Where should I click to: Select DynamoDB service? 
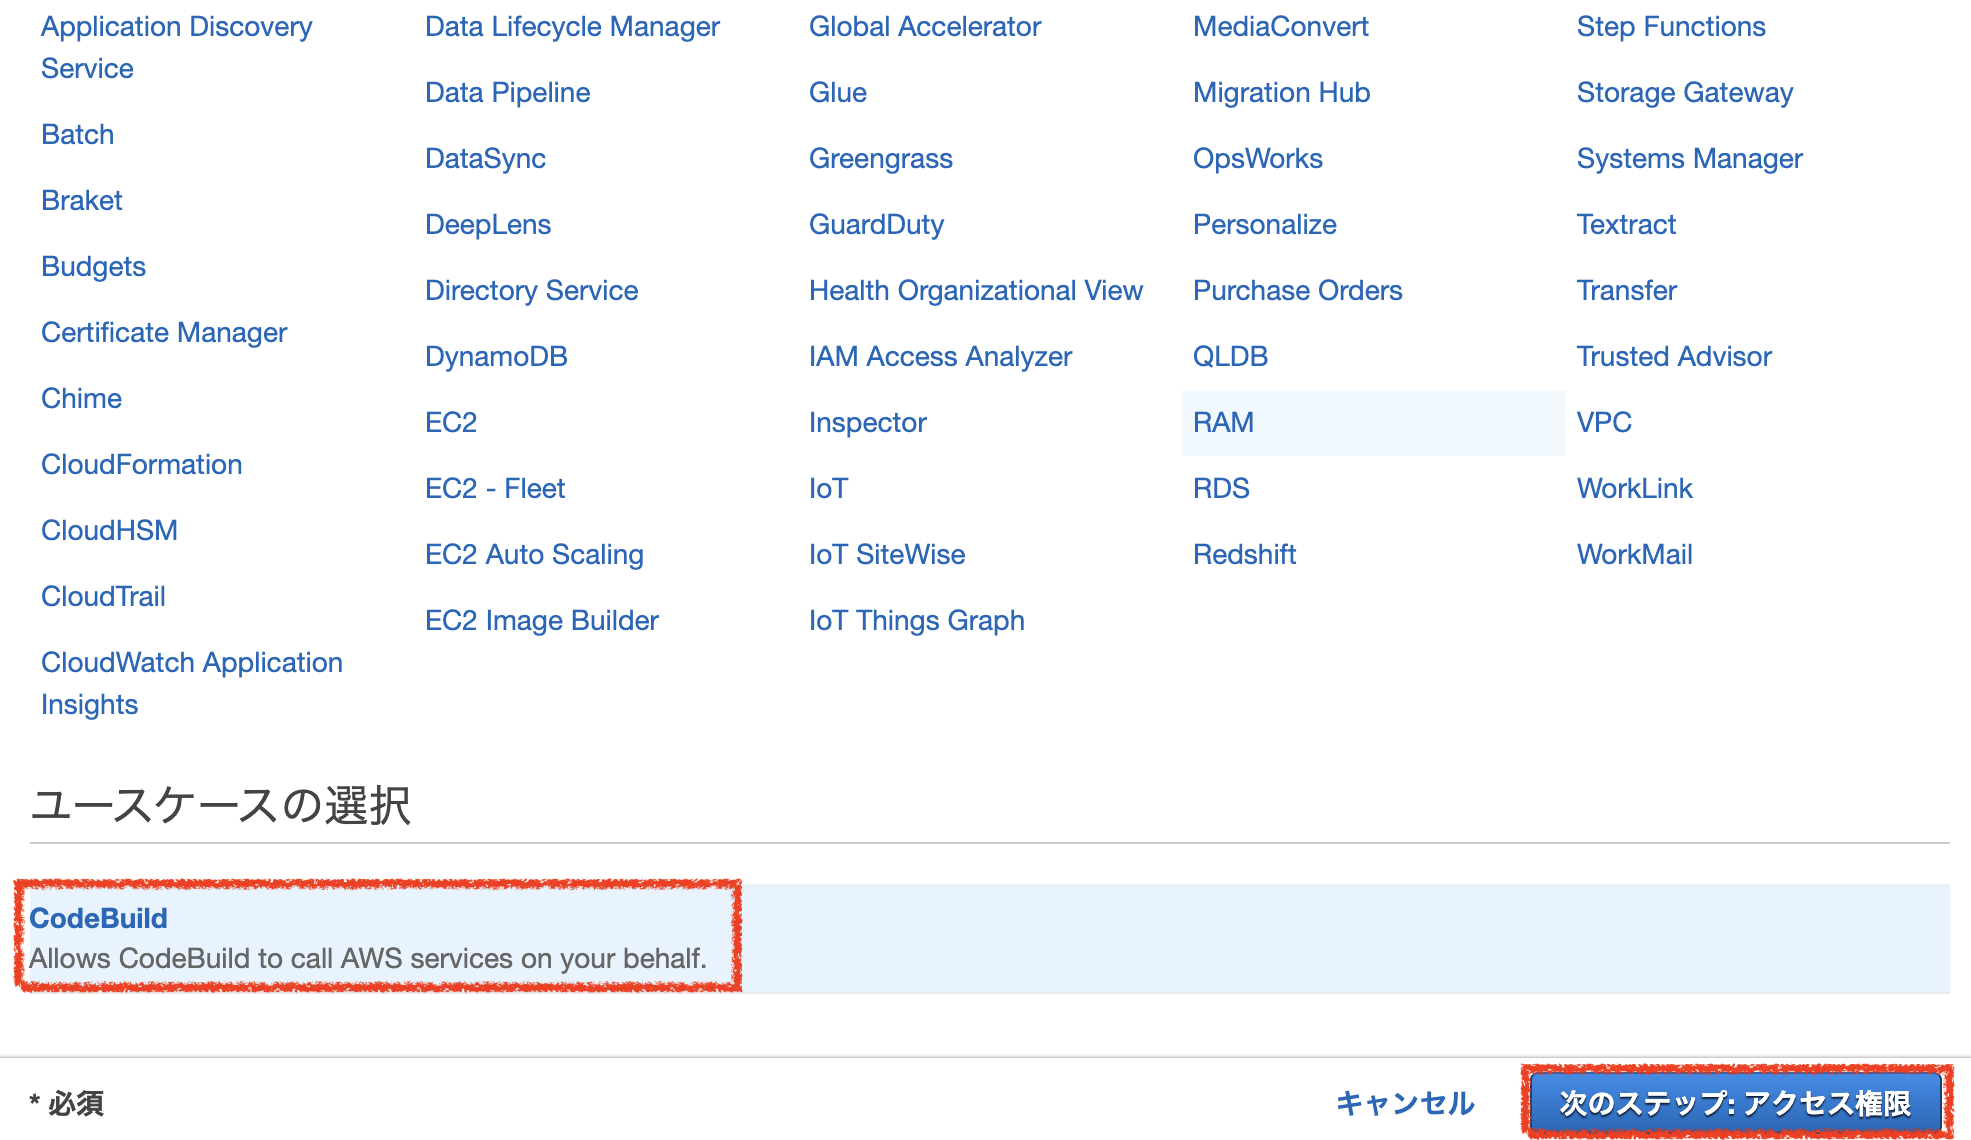point(497,356)
